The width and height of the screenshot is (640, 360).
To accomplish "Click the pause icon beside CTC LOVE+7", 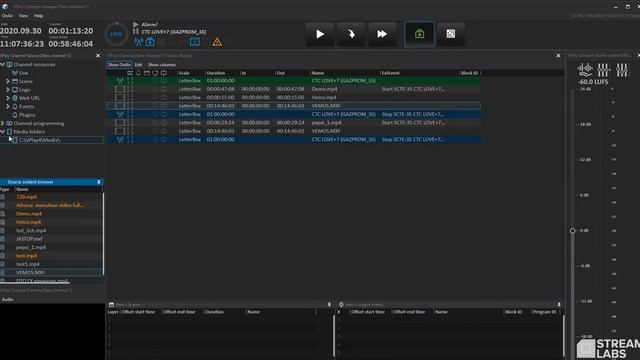I will click(136, 31).
